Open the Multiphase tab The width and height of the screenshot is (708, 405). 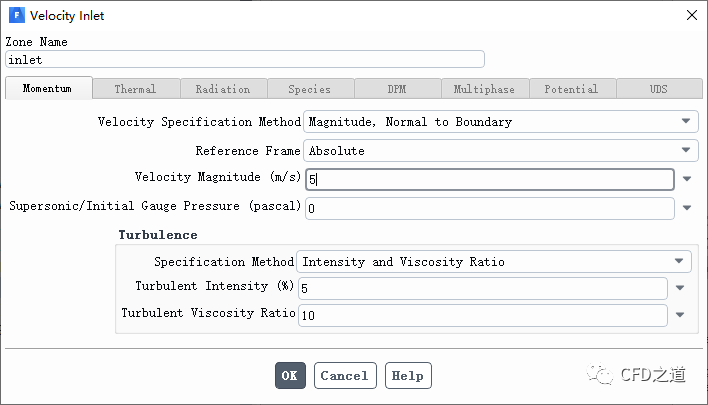[x=484, y=89]
